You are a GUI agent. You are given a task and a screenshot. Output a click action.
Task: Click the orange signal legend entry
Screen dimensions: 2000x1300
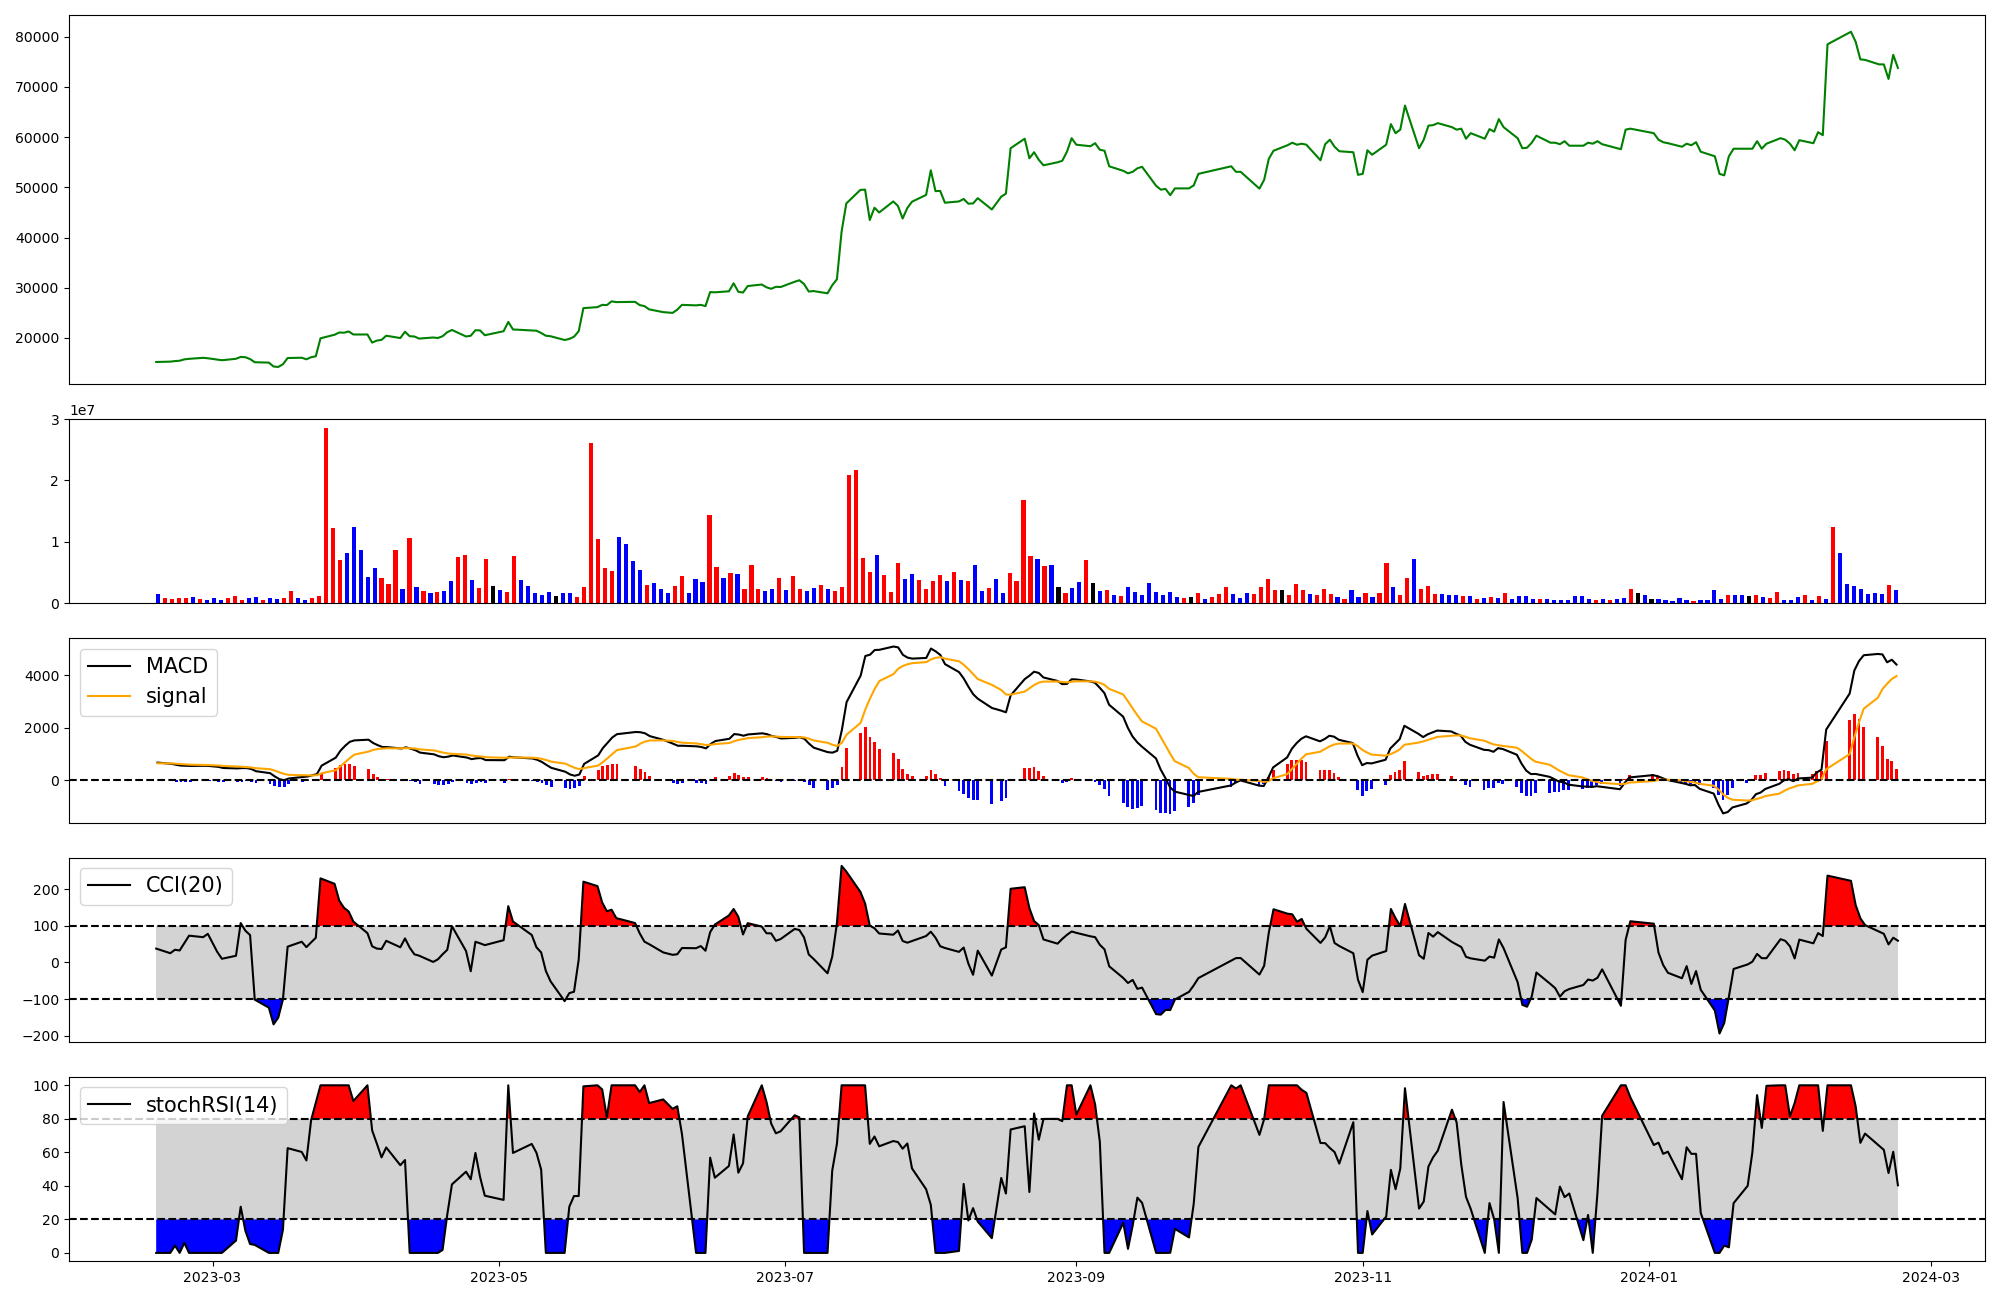175,696
